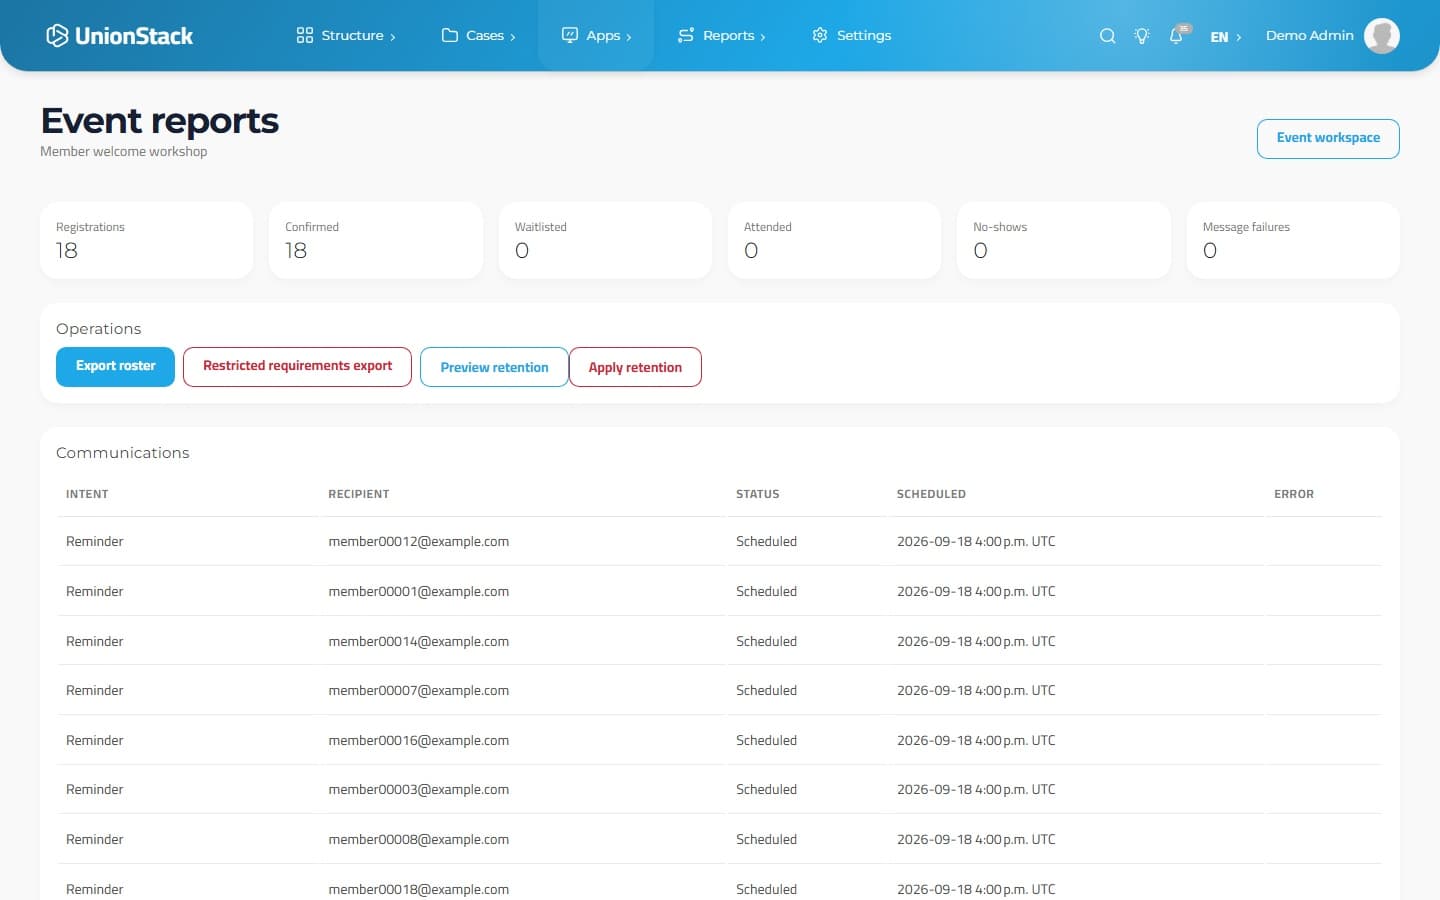Click the lightbulb tips icon

click(1142, 36)
